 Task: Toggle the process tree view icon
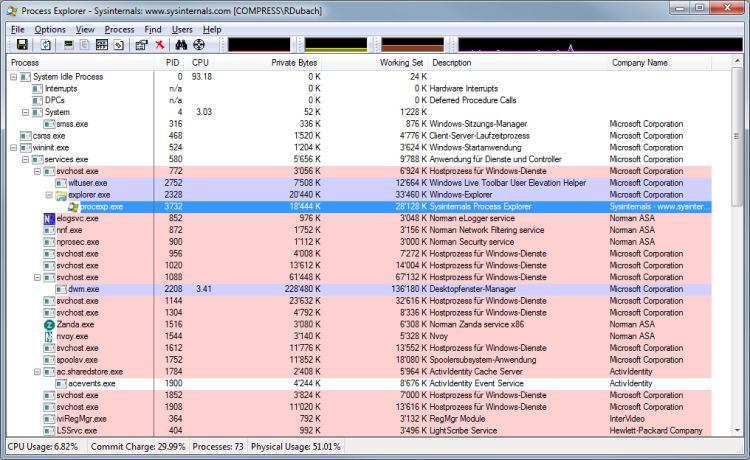85,45
